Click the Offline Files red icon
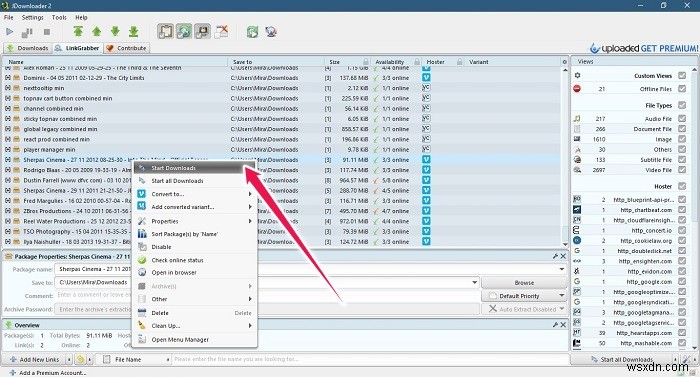The width and height of the screenshot is (700, 377). click(577, 88)
